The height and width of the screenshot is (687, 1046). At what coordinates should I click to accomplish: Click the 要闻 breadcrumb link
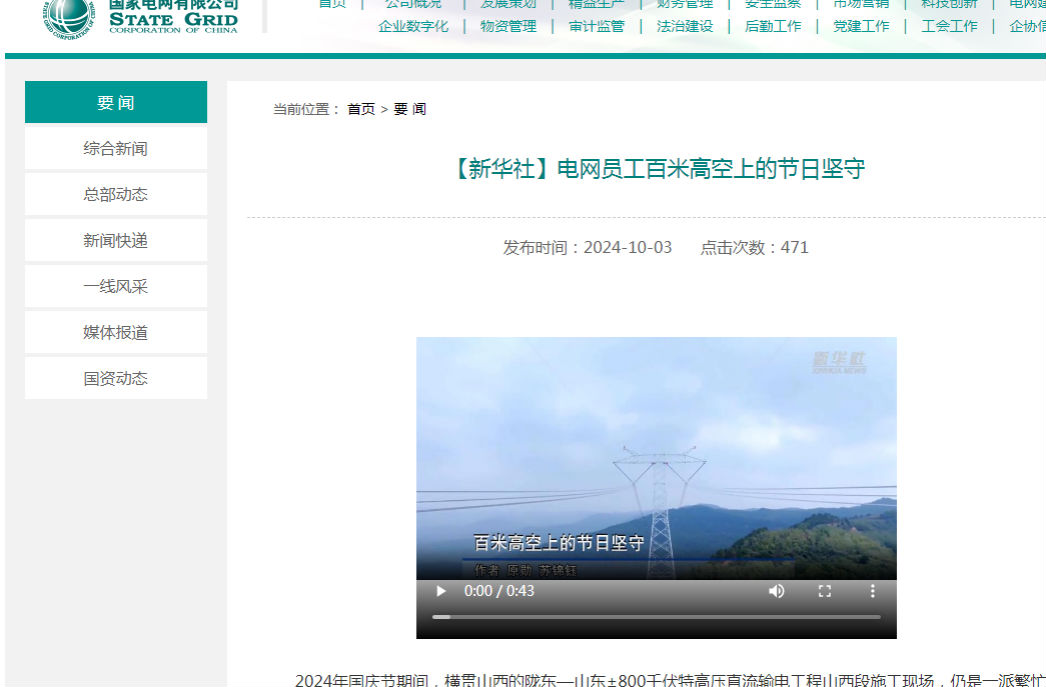pos(410,109)
